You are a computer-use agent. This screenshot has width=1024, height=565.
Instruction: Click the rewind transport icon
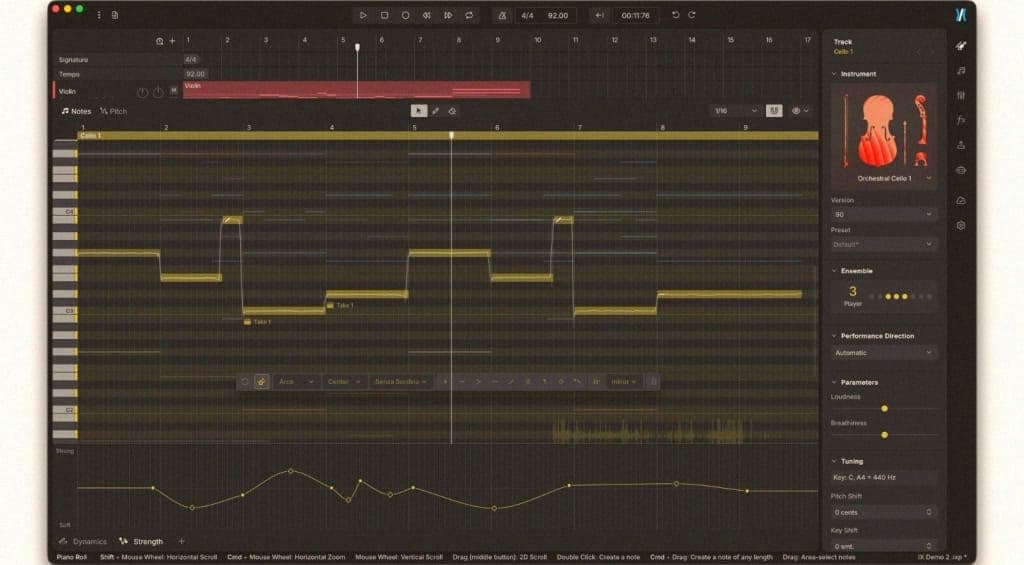pyautogui.click(x=426, y=15)
